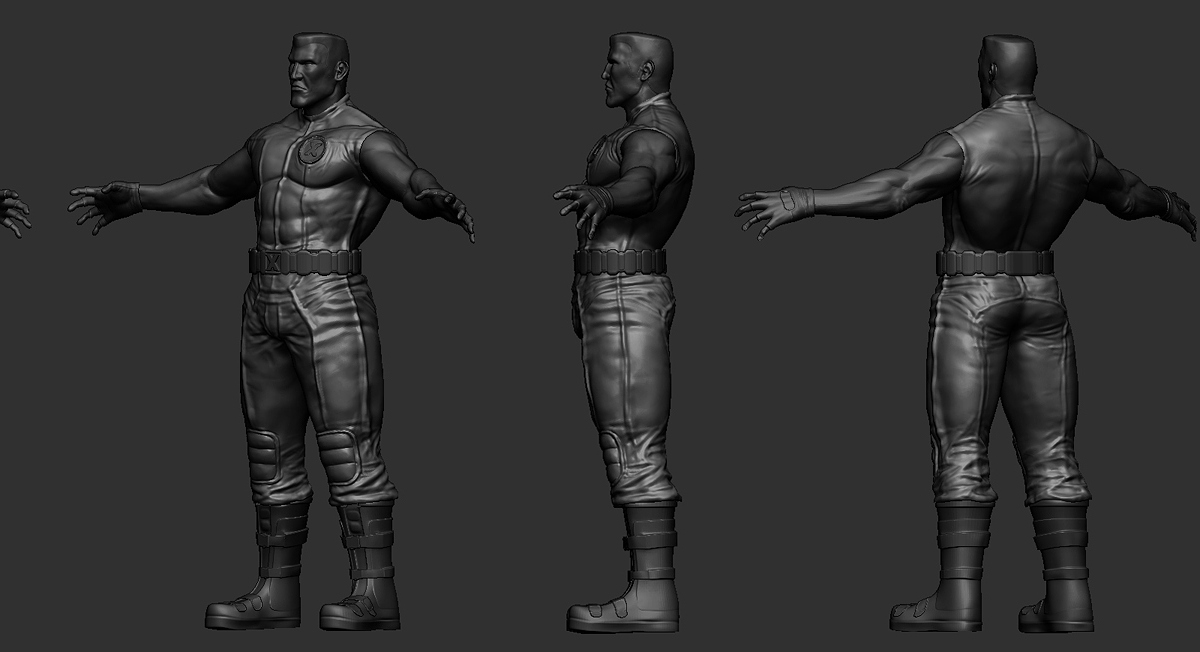
Task: Click the X belt buckle on the front-view model
Action: 270,263
